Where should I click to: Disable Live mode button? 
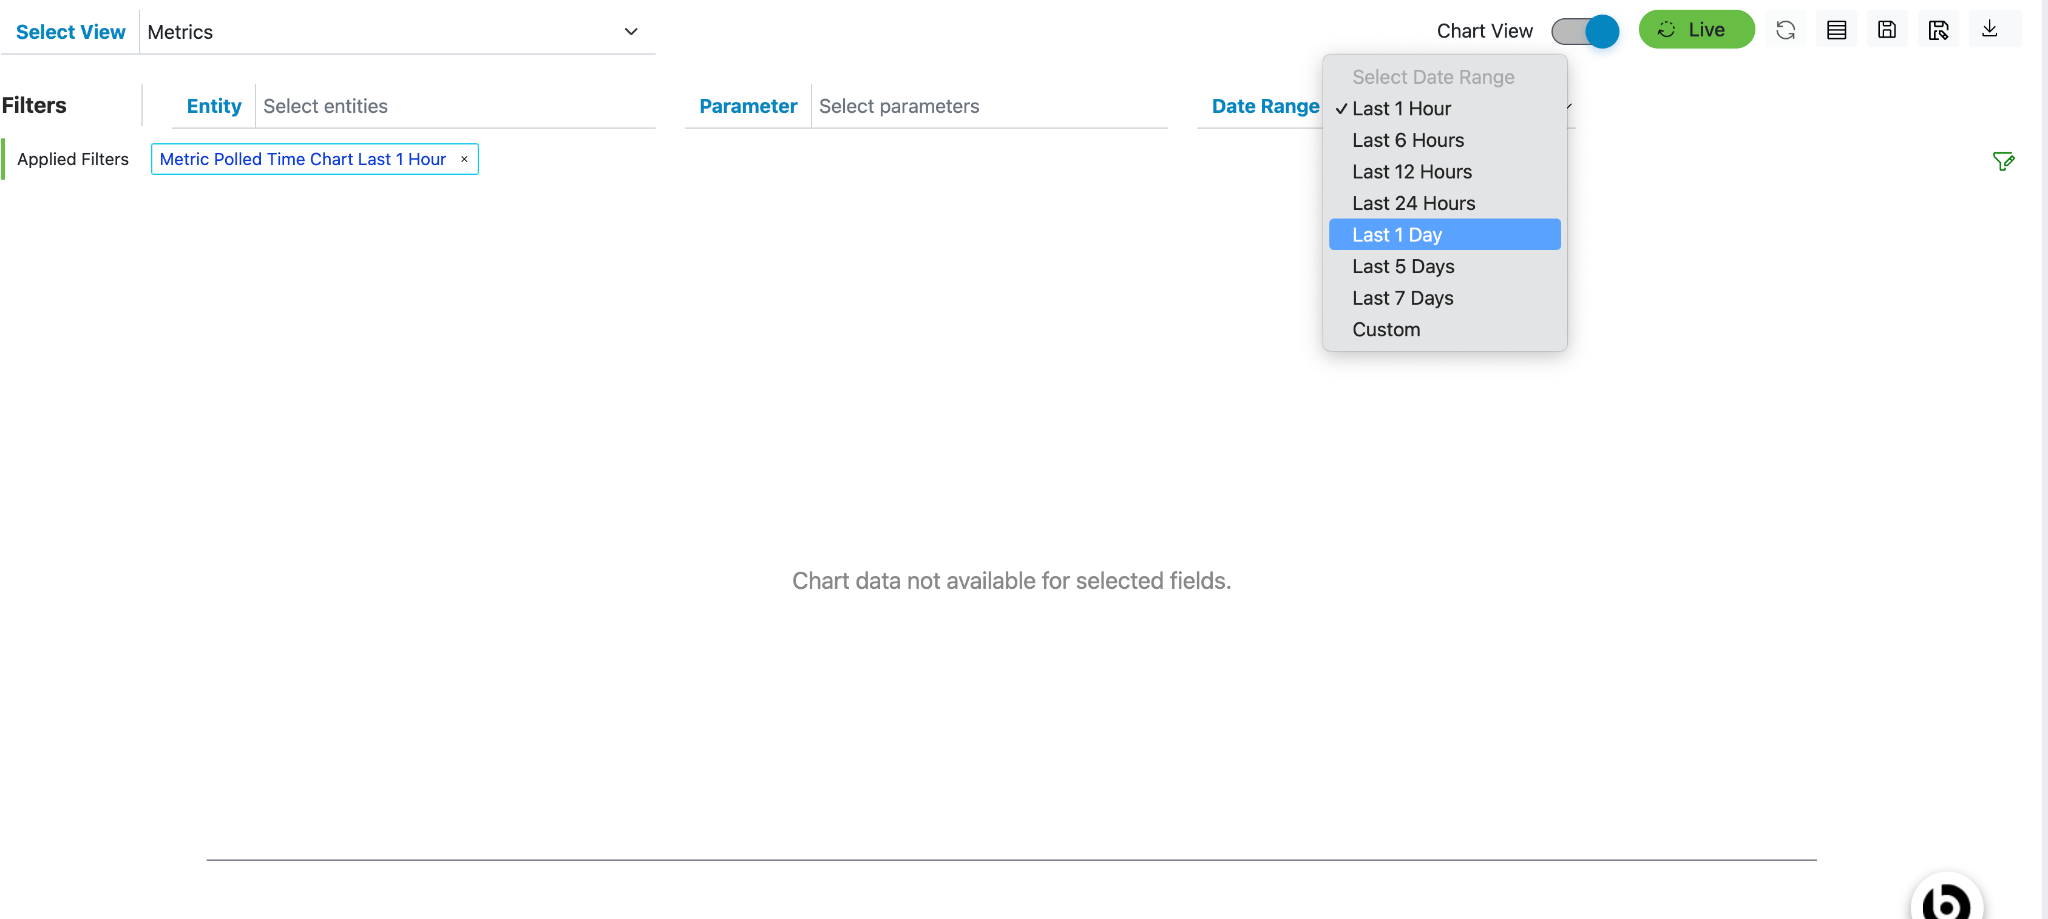point(1696,30)
